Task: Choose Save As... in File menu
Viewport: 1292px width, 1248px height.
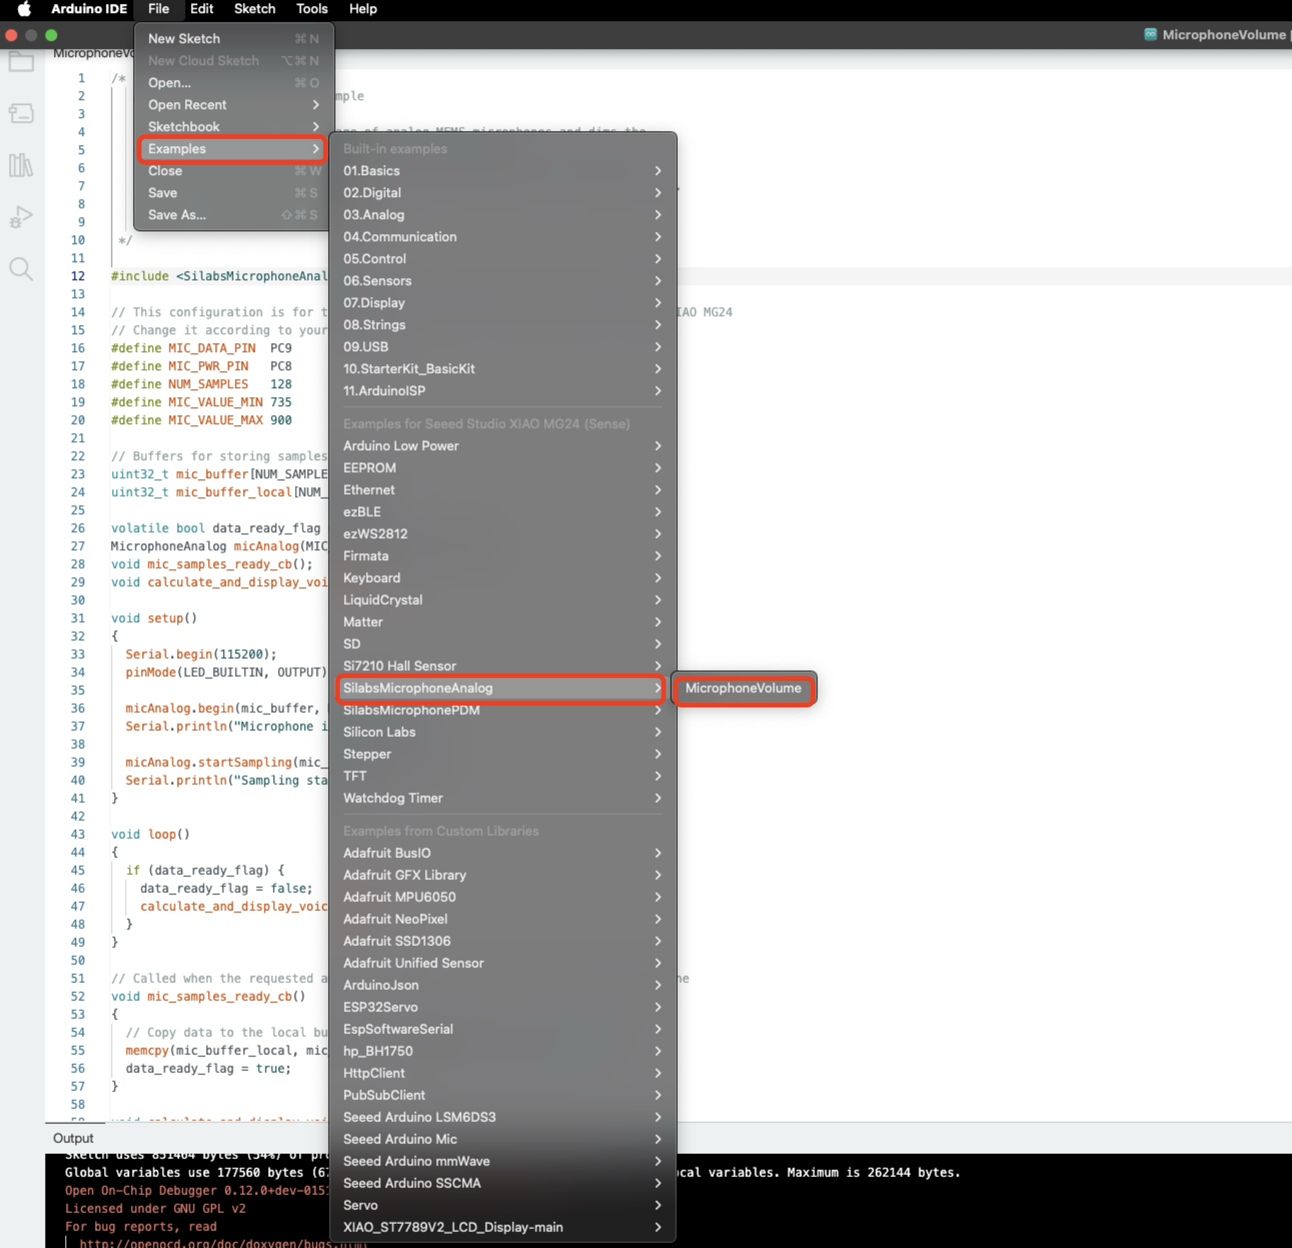Action: click(233, 215)
